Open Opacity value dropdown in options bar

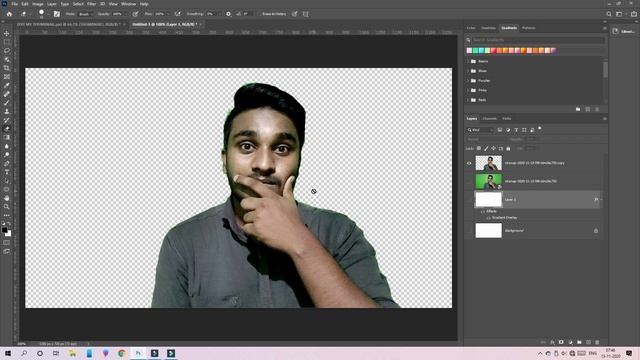point(126,14)
